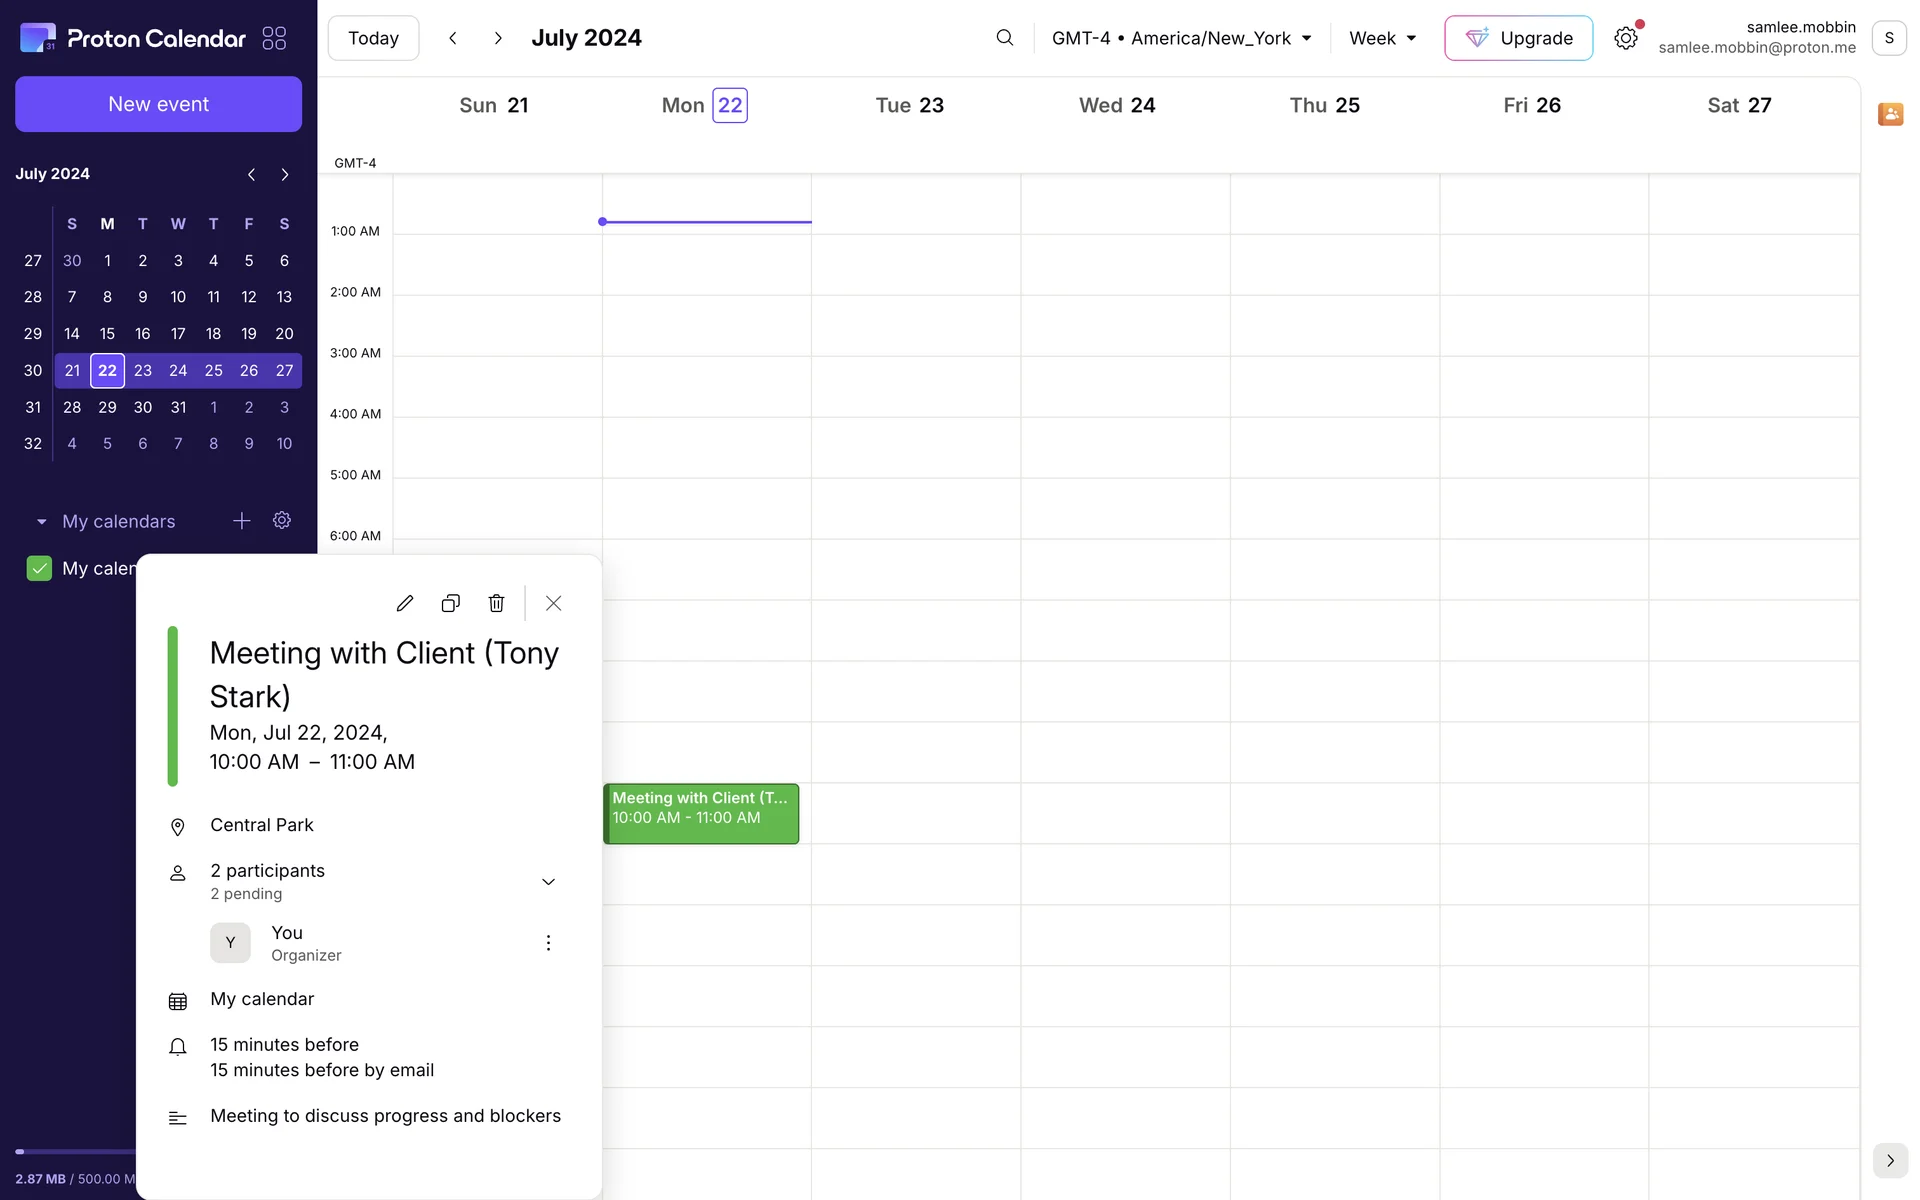Delete the event with the trash icon
1920x1200 pixels.
pyautogui.click(x=496, y=603)
